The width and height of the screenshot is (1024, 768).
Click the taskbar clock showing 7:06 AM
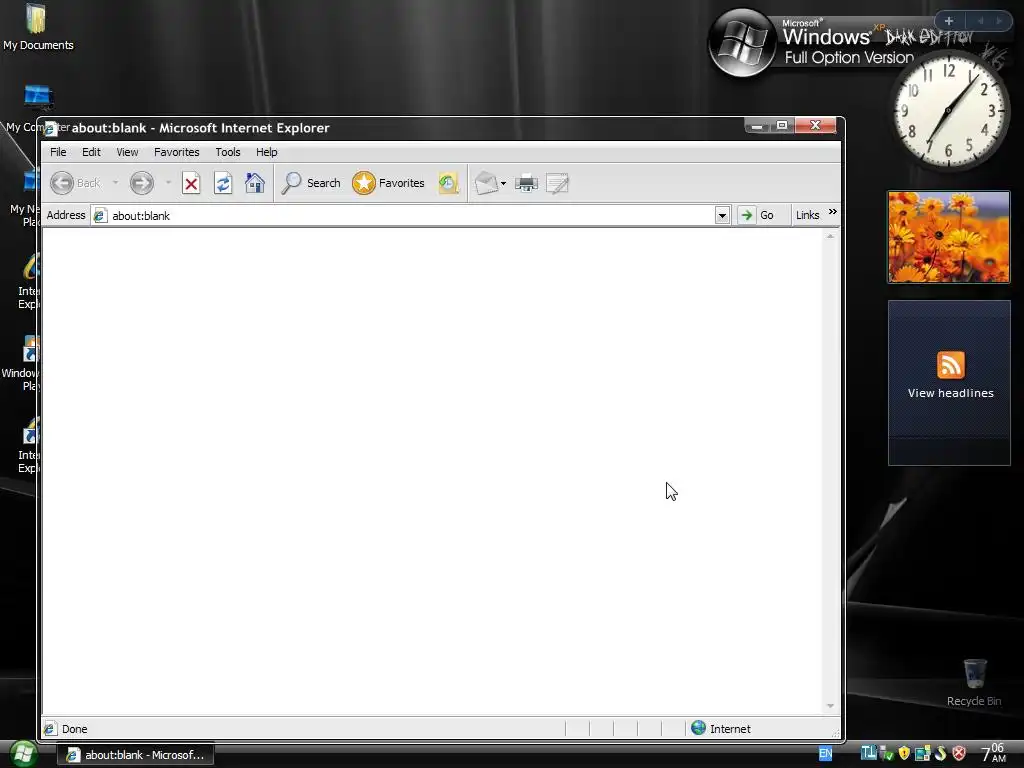click(993, 753)
